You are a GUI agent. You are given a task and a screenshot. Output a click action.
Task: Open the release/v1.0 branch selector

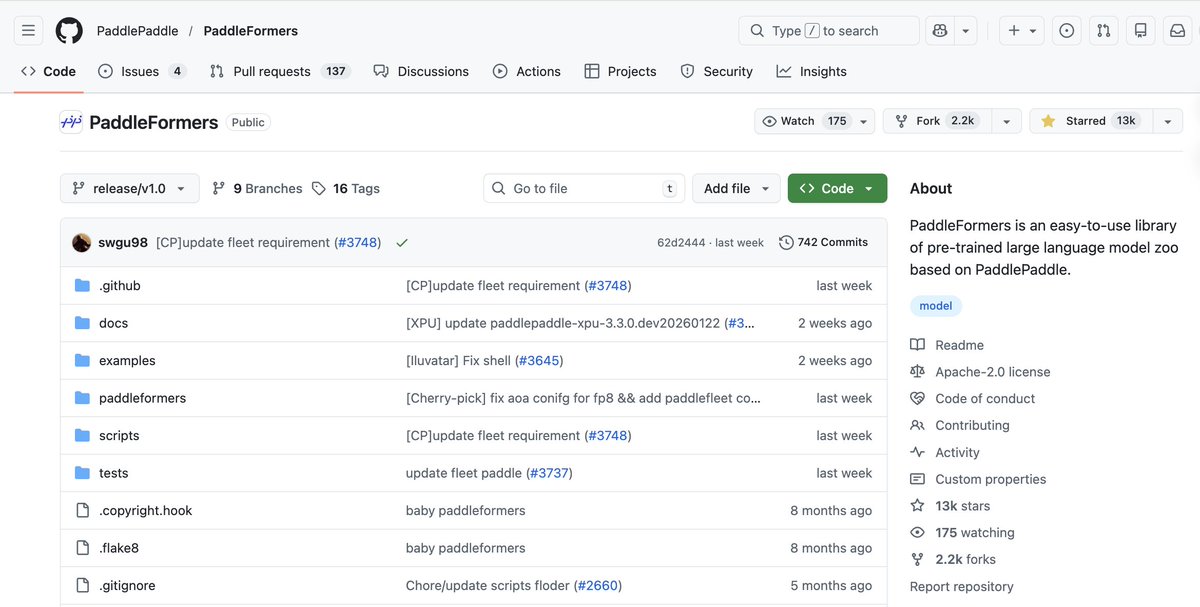tap(130, 188)
